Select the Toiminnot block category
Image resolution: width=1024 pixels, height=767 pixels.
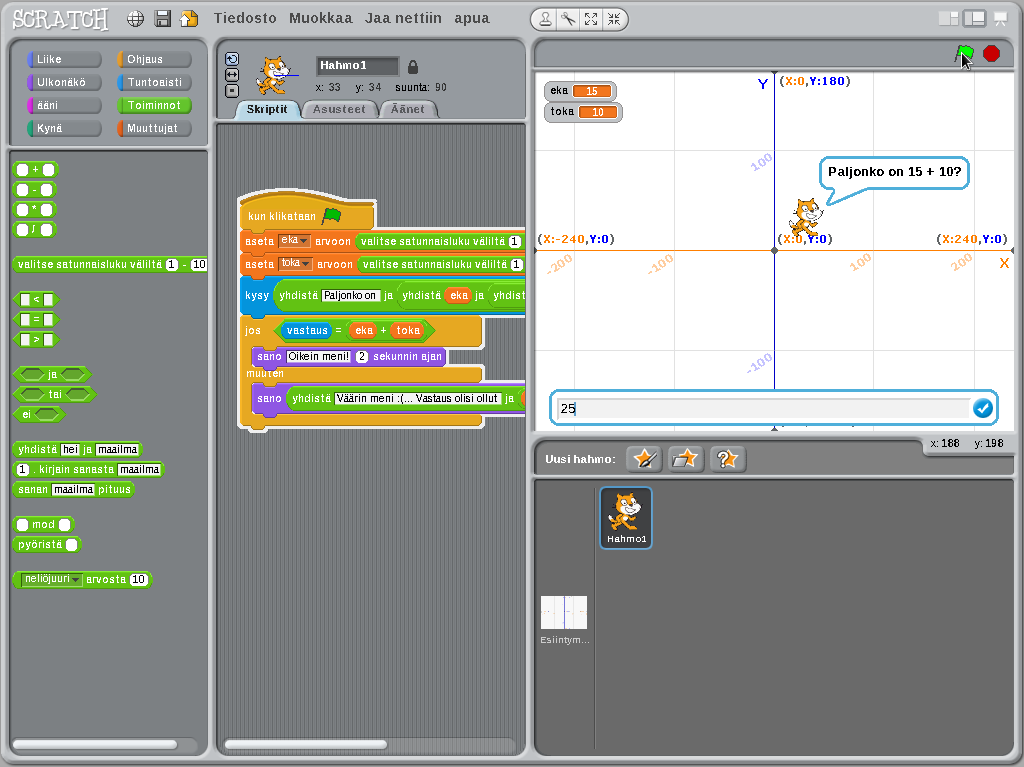tap(154, 105)
